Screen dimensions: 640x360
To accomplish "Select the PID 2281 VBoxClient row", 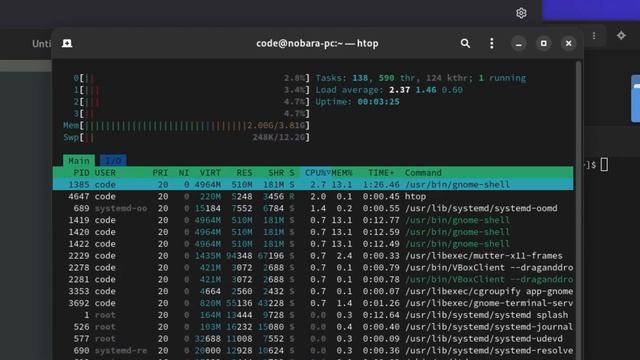I will pyautogui.click(x=313, y=279).
